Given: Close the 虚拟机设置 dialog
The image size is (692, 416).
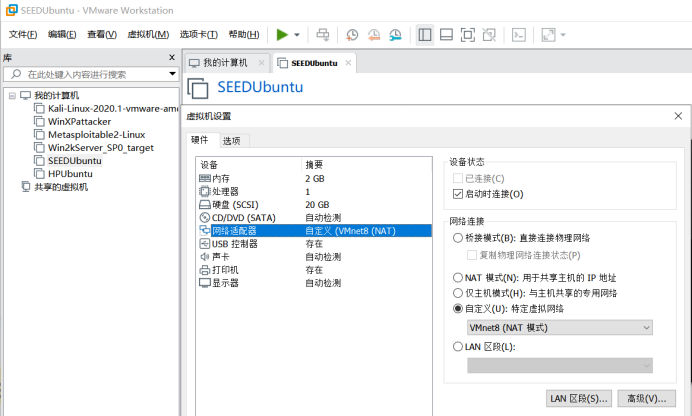Looking at the screenshot, I should (678, 116).
